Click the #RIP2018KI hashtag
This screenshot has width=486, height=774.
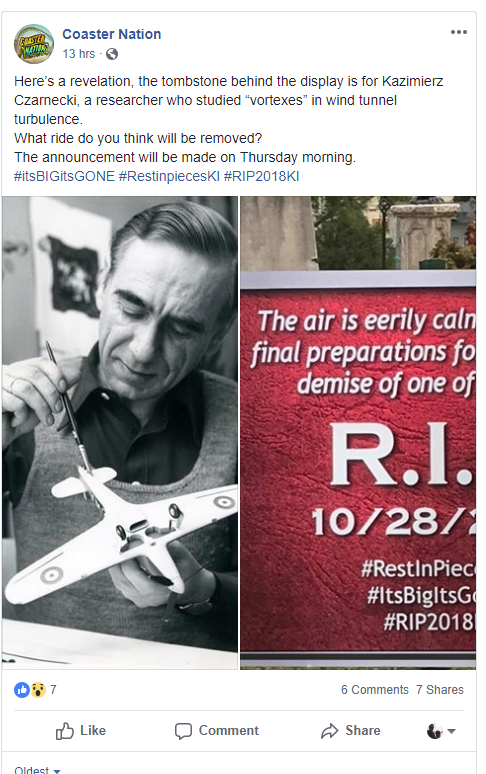tap(262, 176)
